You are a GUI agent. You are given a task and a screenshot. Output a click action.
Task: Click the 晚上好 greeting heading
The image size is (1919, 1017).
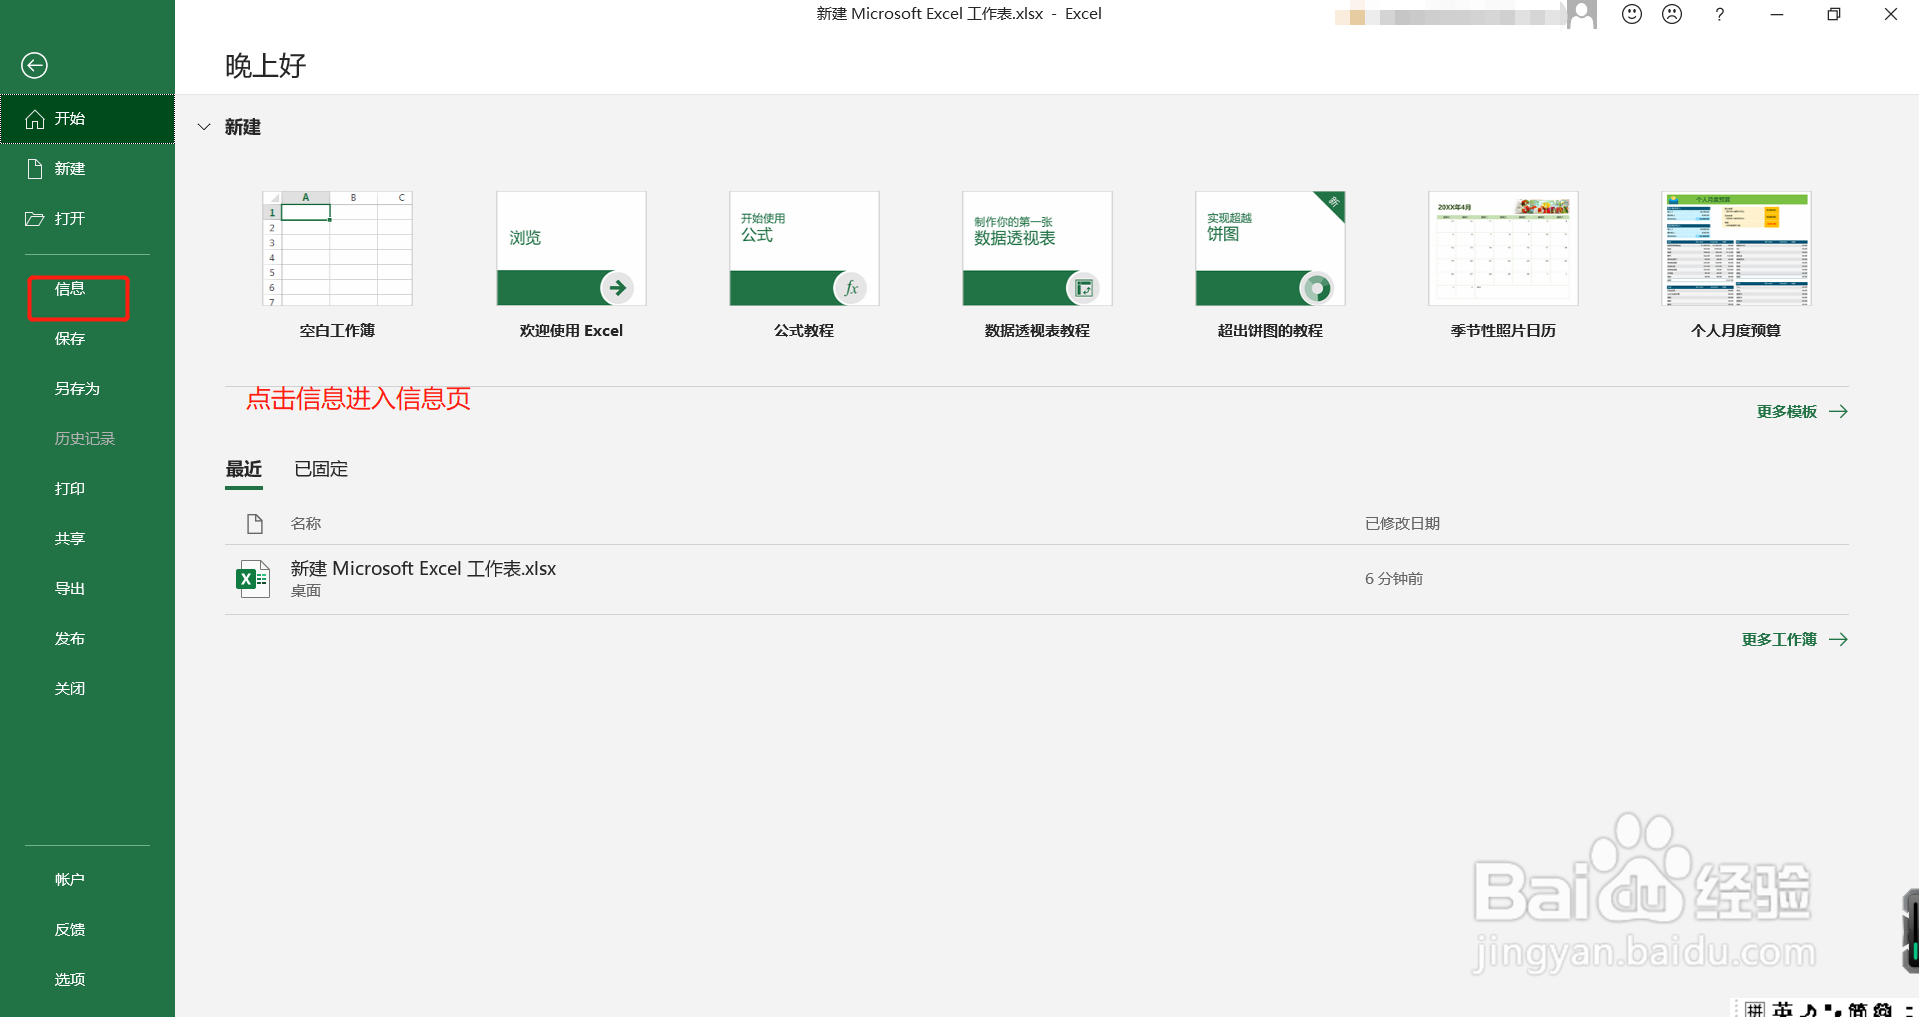coord(266,66)
